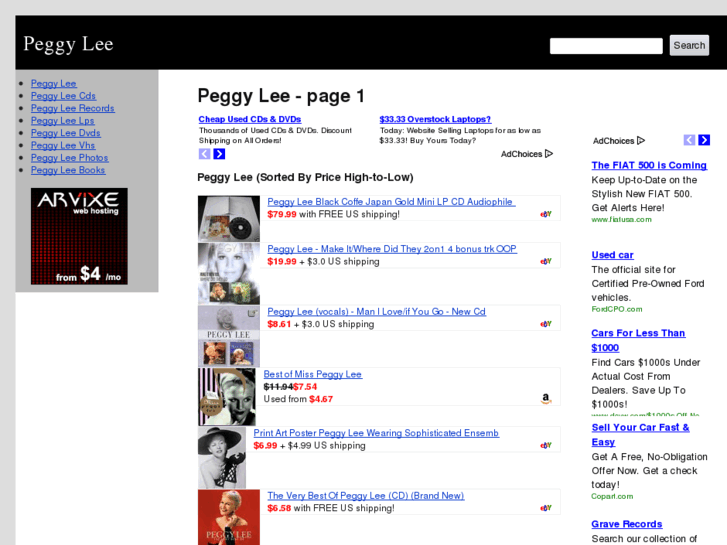Image resolution: width=727 pixels, height=545 pixels.
Task: Click Sorted By Price High-to-Low heading
Action: click(305, 177)
